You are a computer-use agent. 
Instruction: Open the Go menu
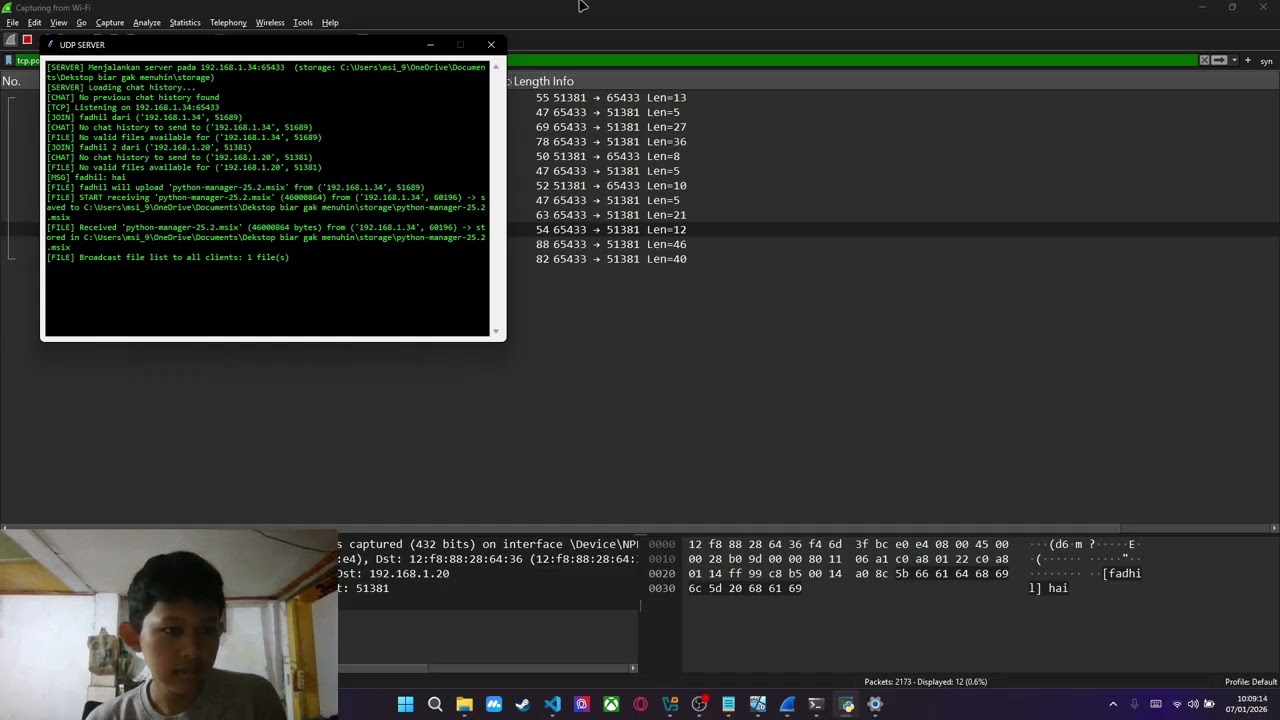[82, 22]
